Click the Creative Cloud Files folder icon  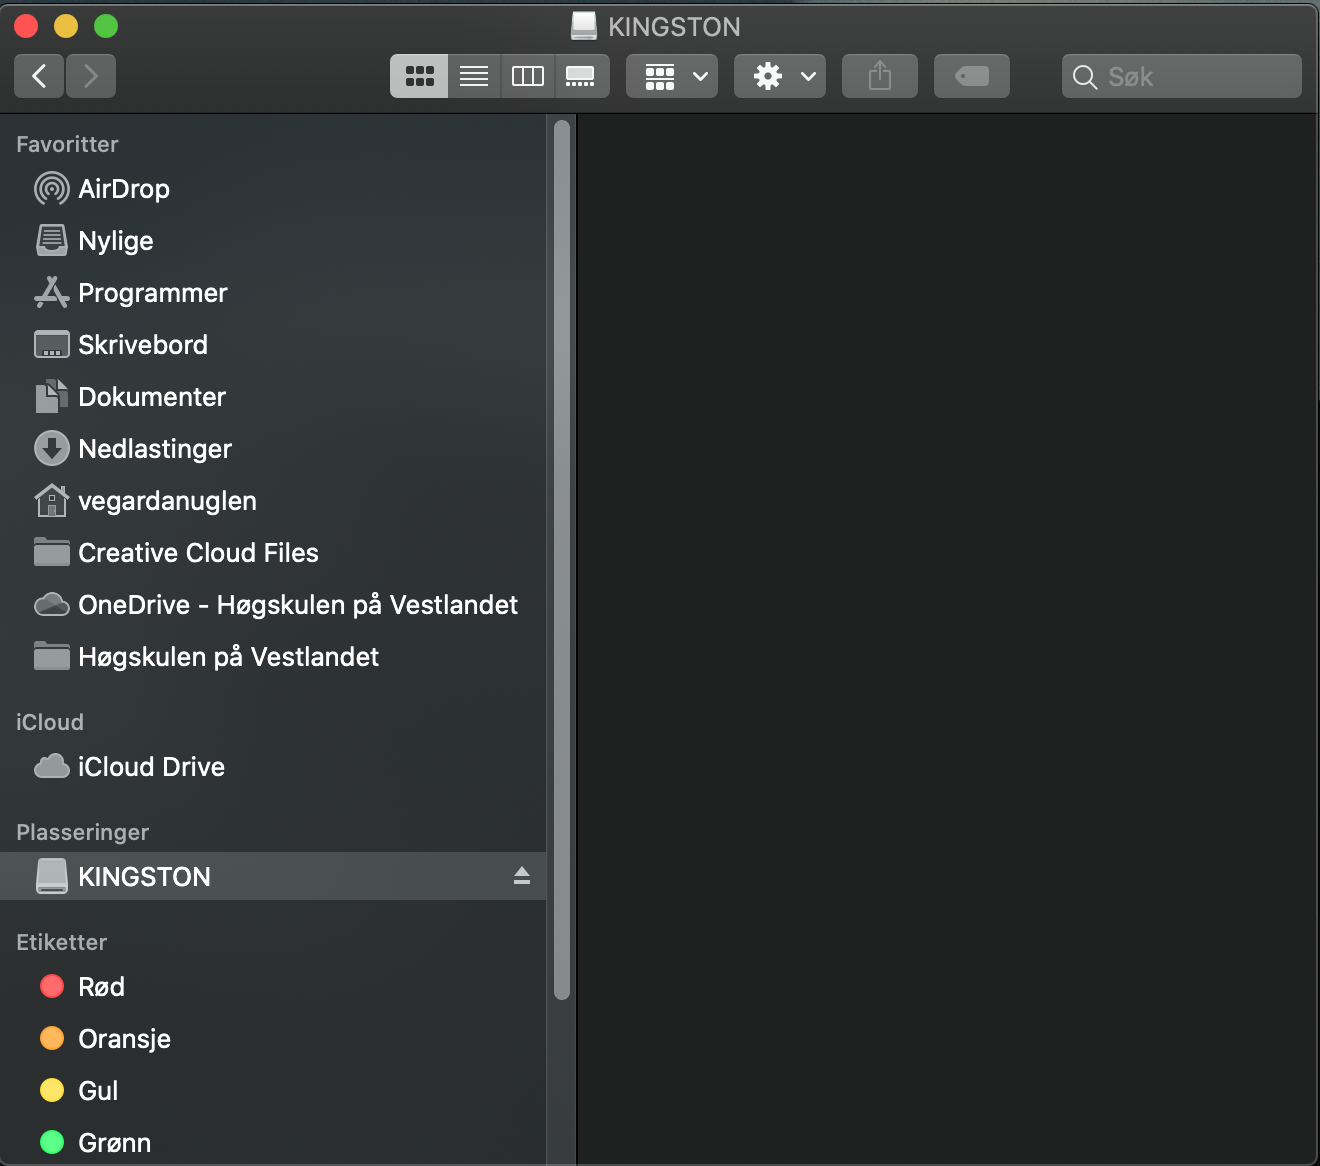coord(52,552)
